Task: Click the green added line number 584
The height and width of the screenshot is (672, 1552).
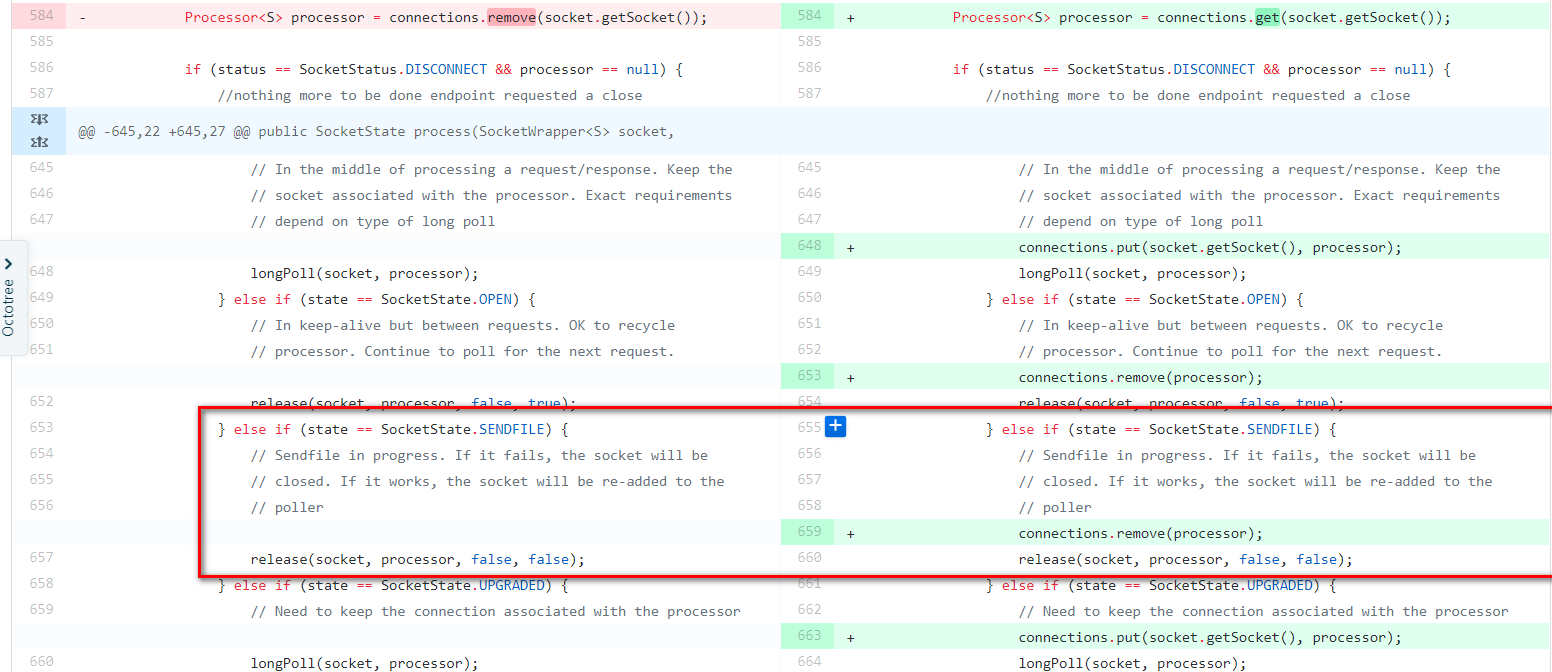Action: 809,17
